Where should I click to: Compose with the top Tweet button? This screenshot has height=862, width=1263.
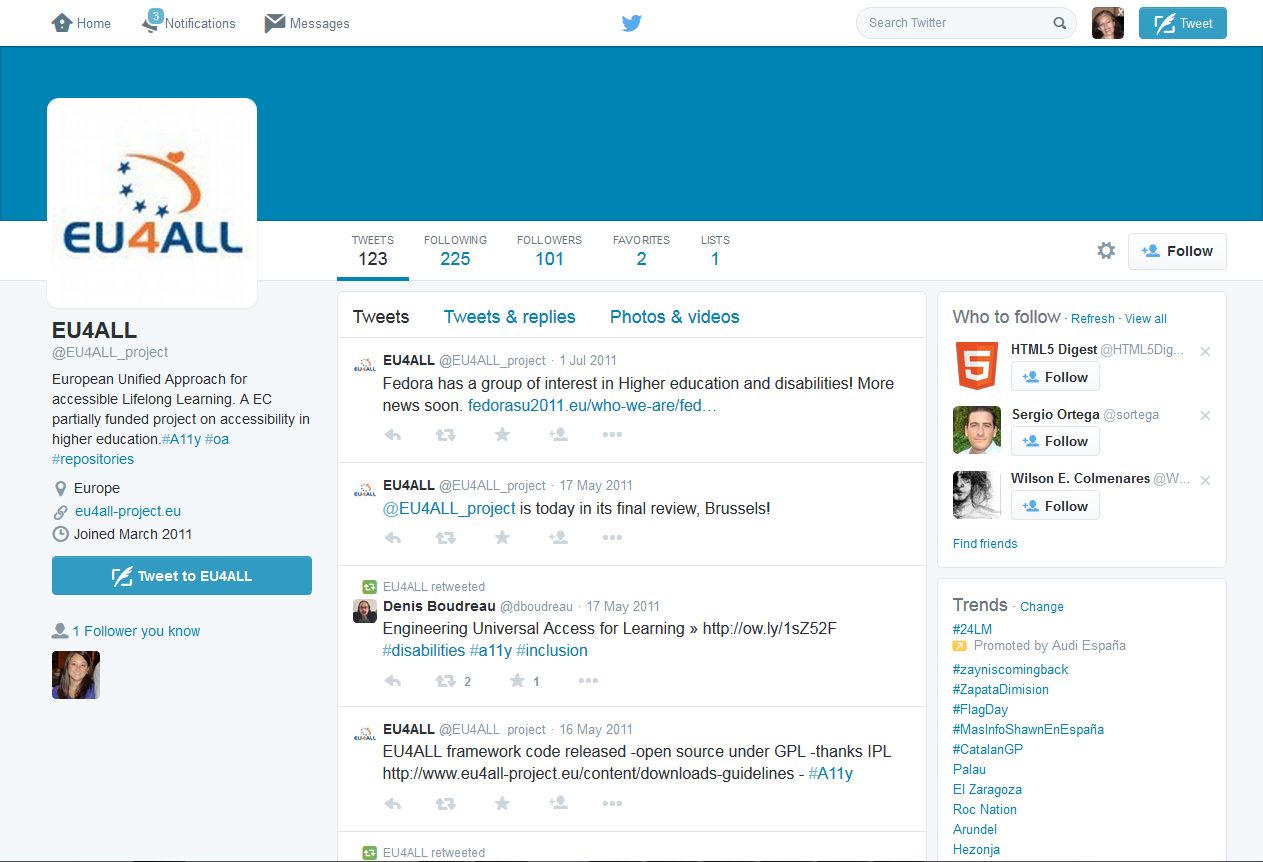click(x=1183, y=23)
